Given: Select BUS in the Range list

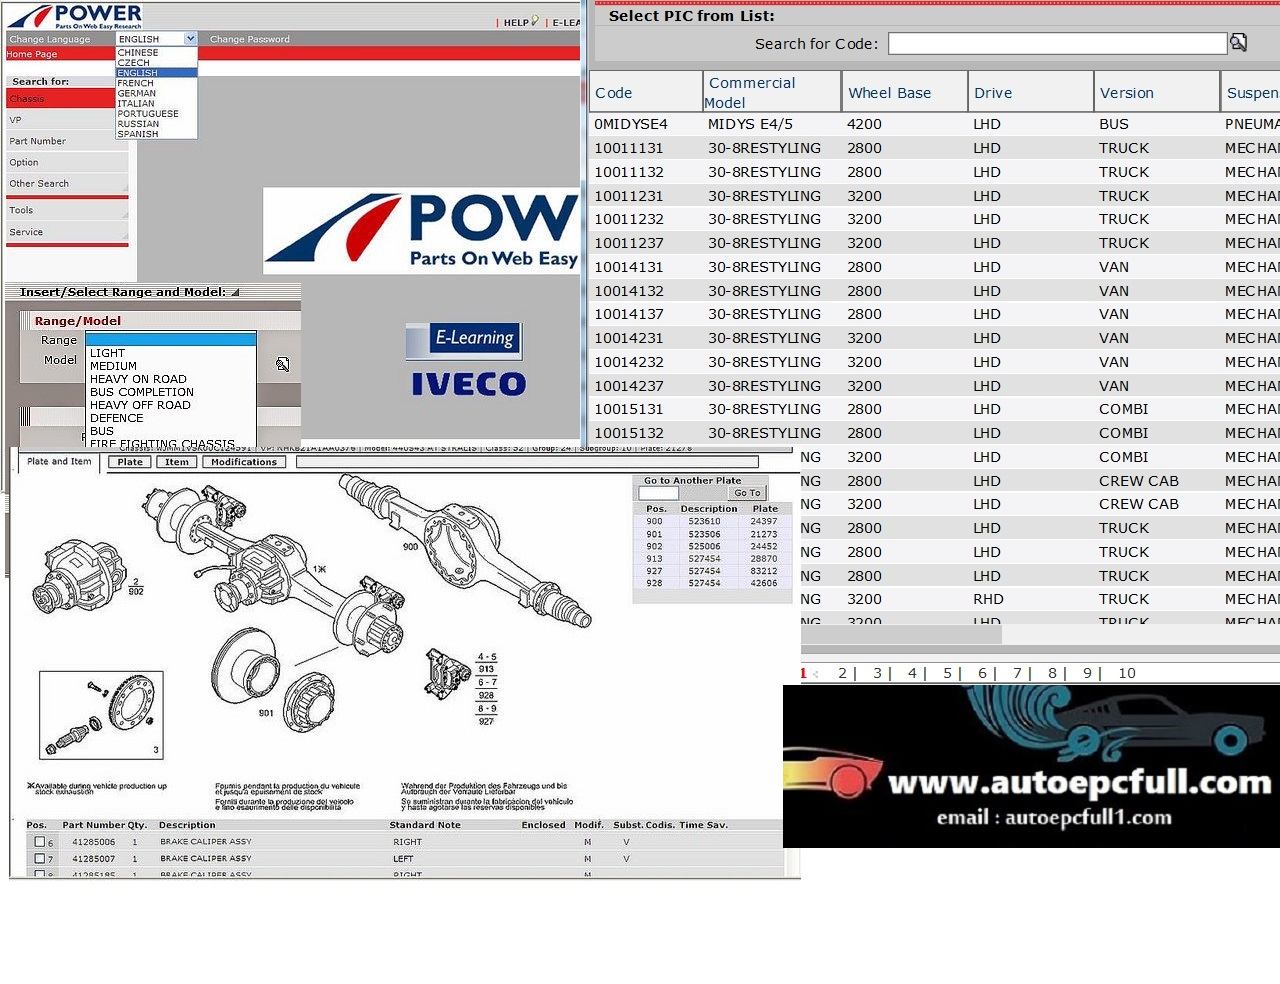Looking at the screenshot, I should pyautogui.click(x=102, y=431).
